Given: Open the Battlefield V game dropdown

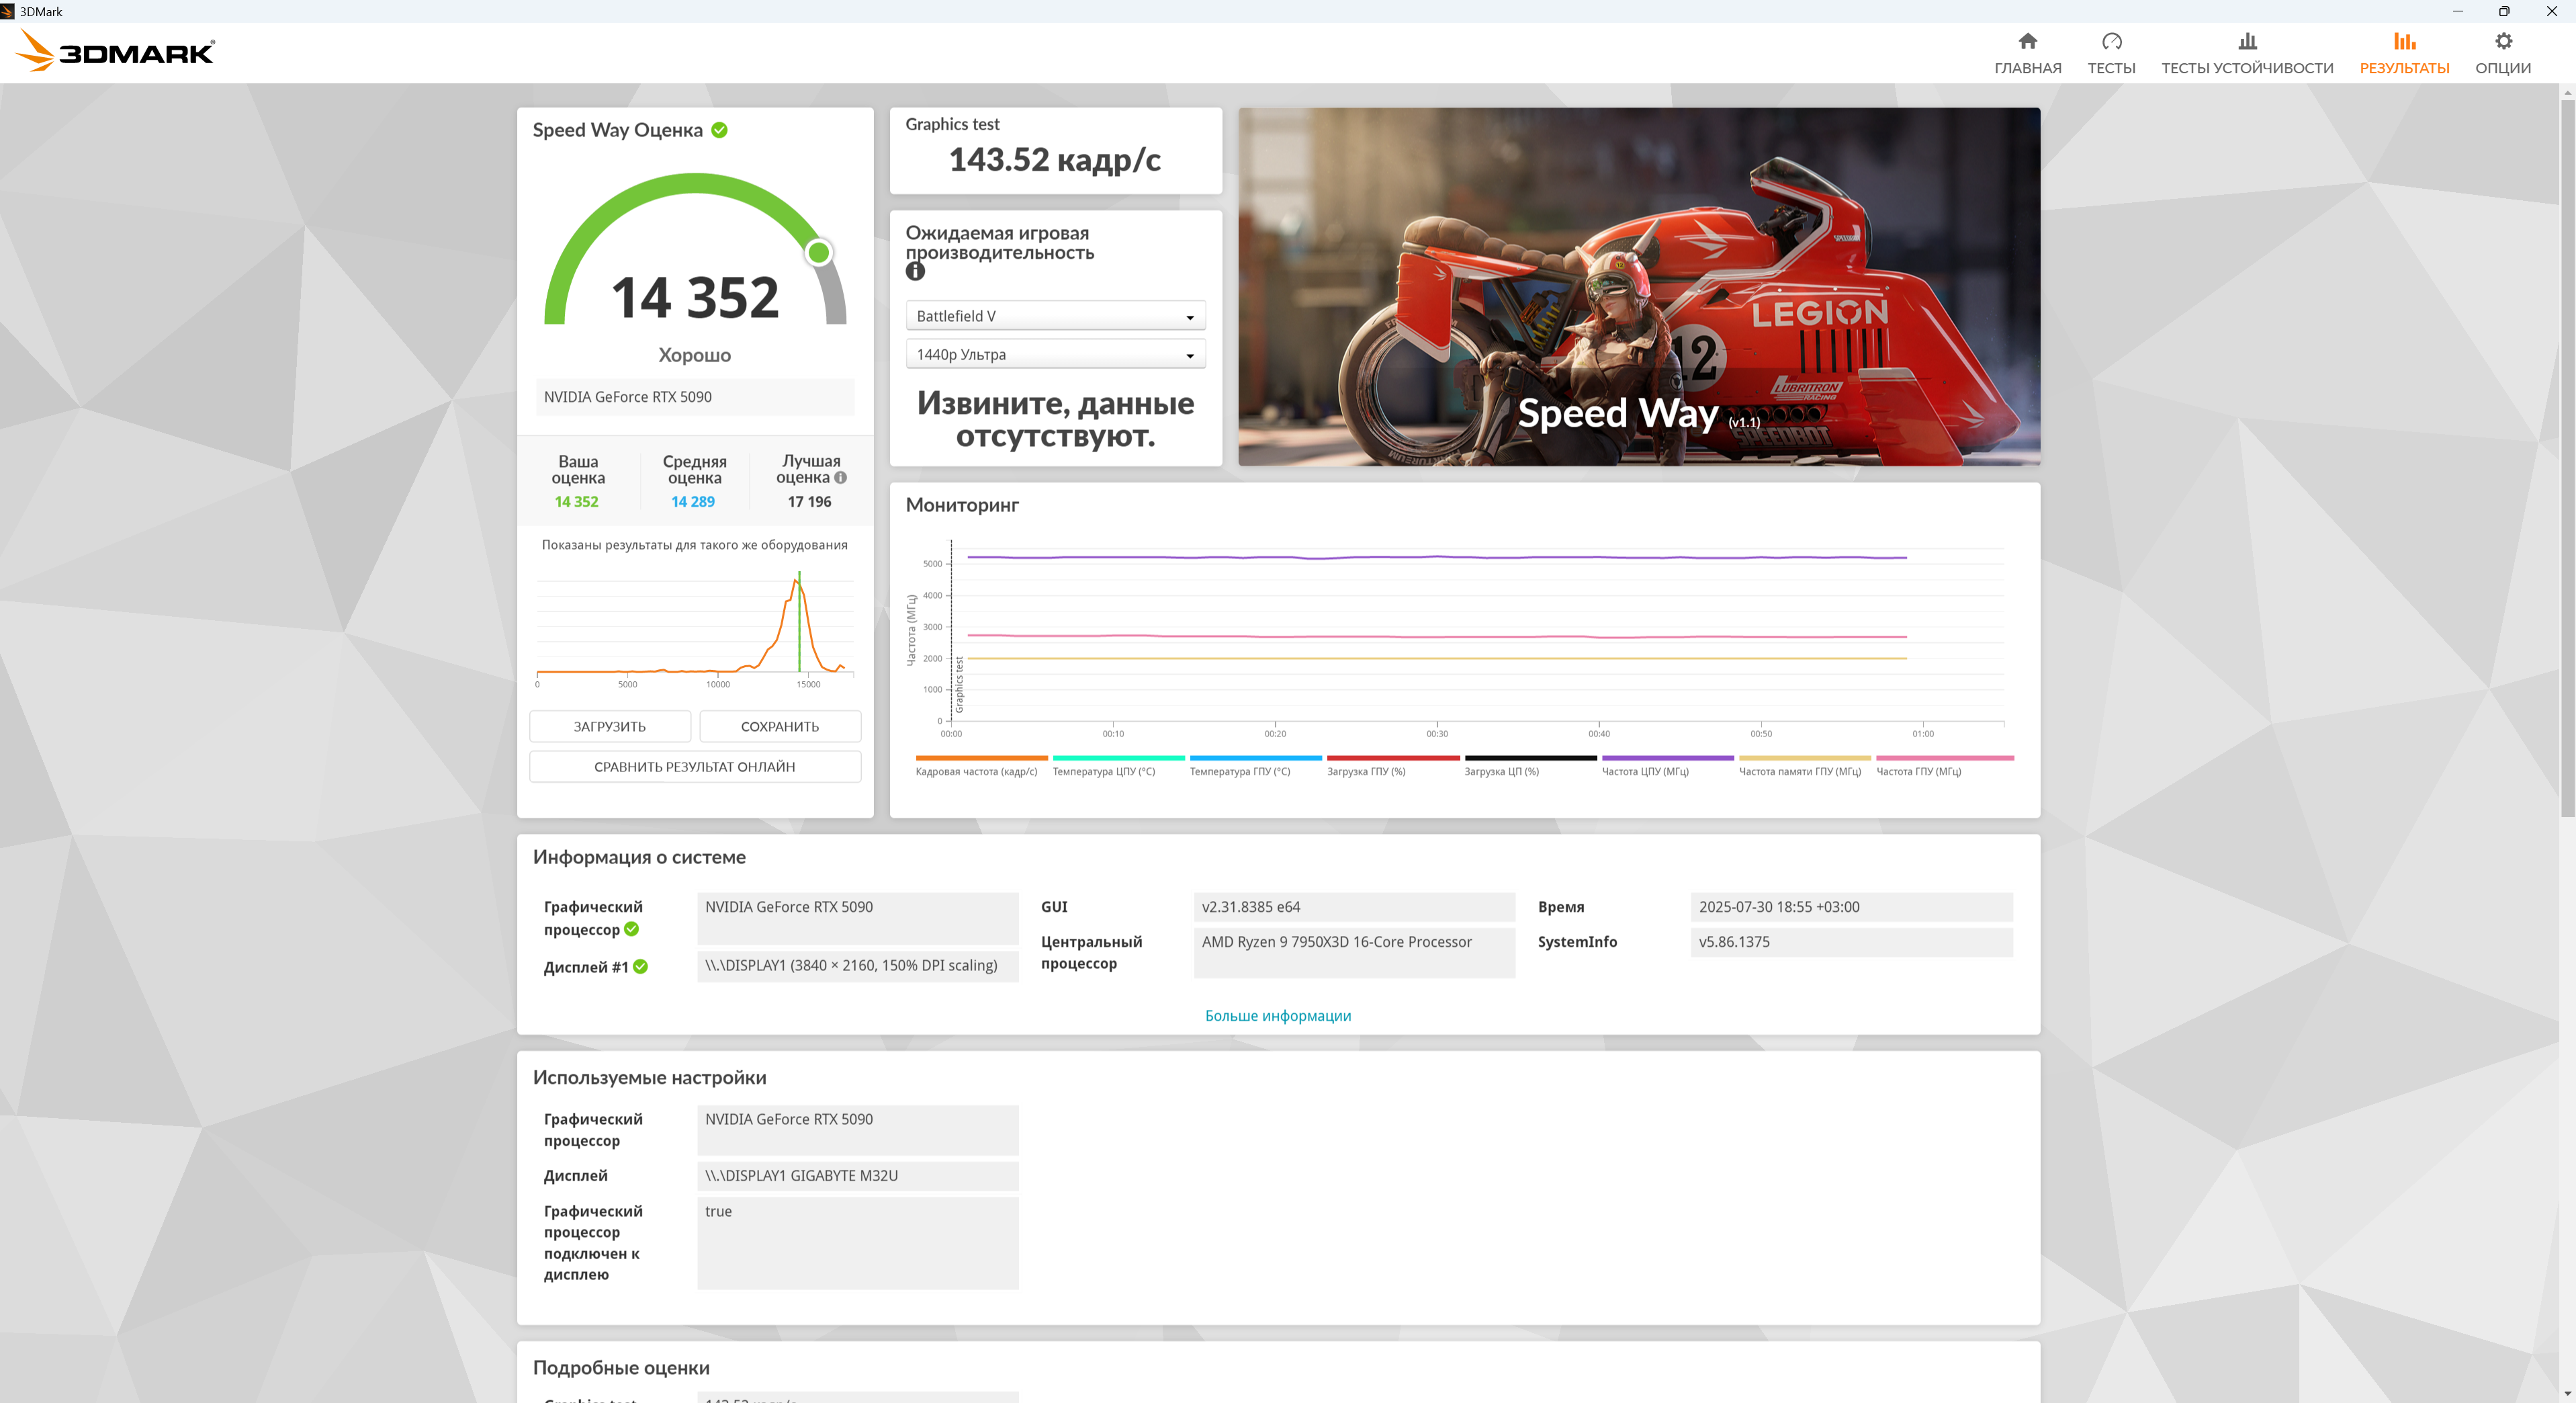Looking at the screenshot, I should (x=1055, y=316).
